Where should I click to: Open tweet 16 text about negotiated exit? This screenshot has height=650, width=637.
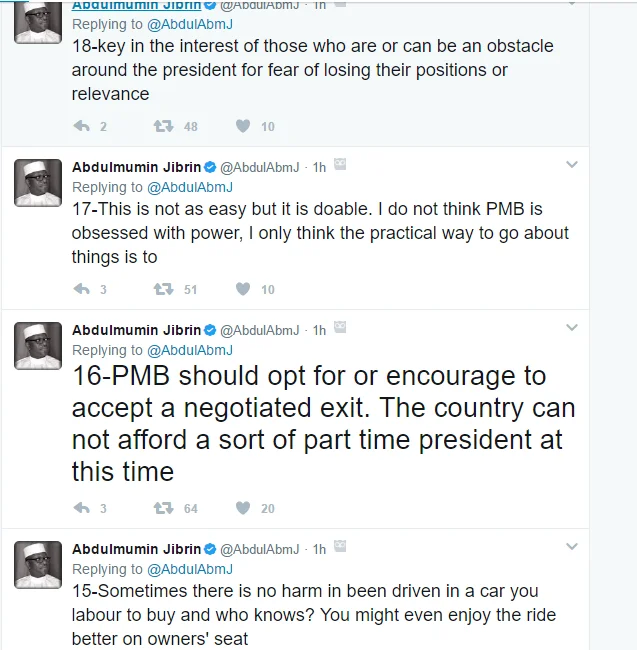tap(320, 423)
